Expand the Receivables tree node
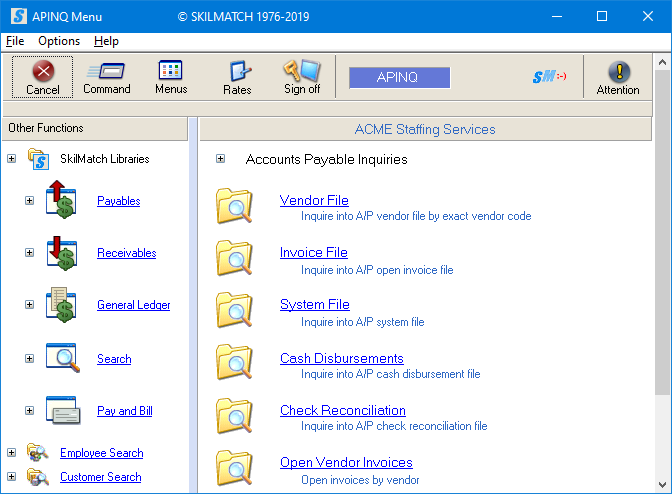672x494 pixels. 29,252
